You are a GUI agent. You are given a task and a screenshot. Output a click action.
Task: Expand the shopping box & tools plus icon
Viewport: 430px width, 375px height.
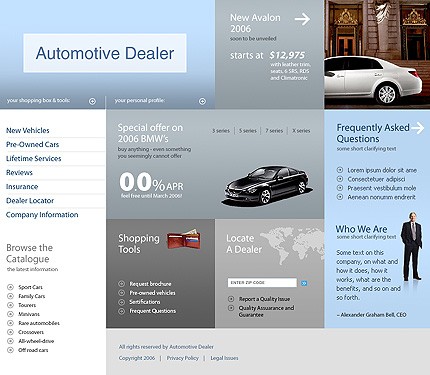tap(92, 101)
